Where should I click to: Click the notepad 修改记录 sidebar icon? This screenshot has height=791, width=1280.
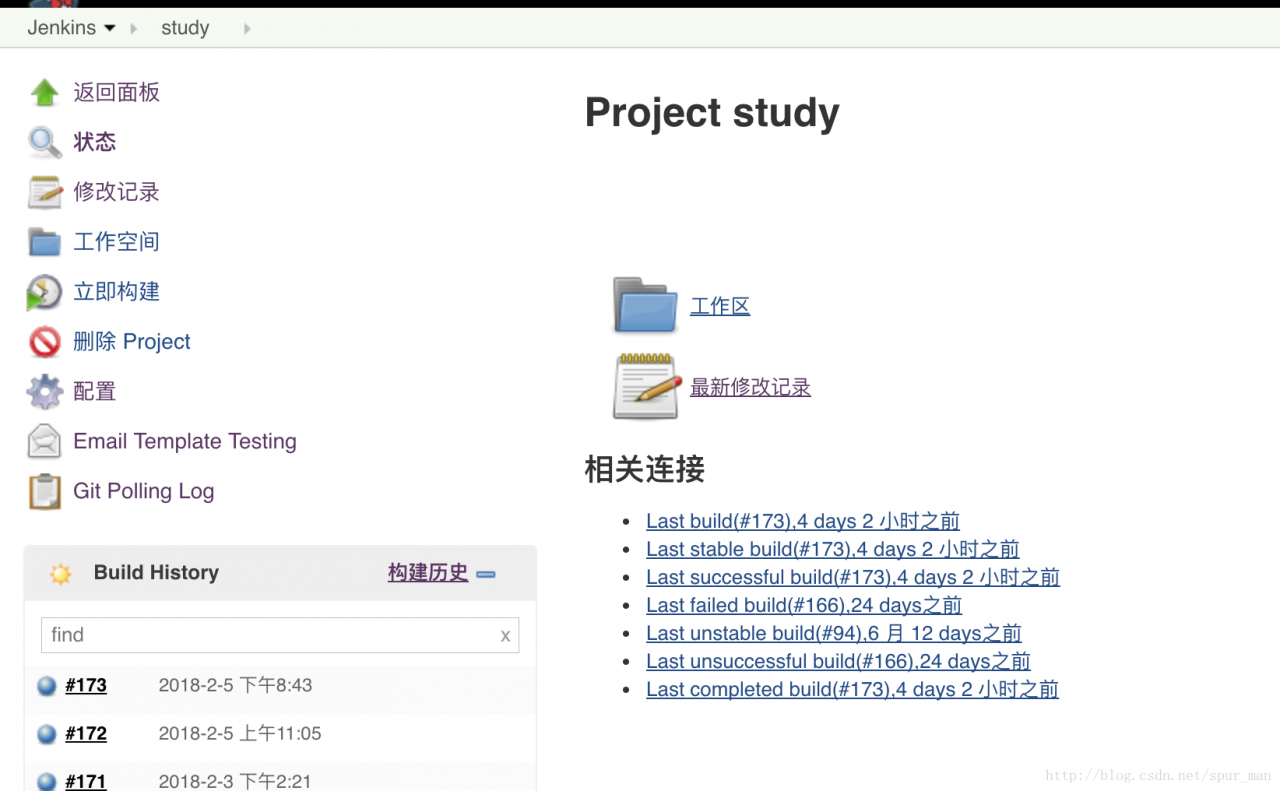[x=44, y=192]
